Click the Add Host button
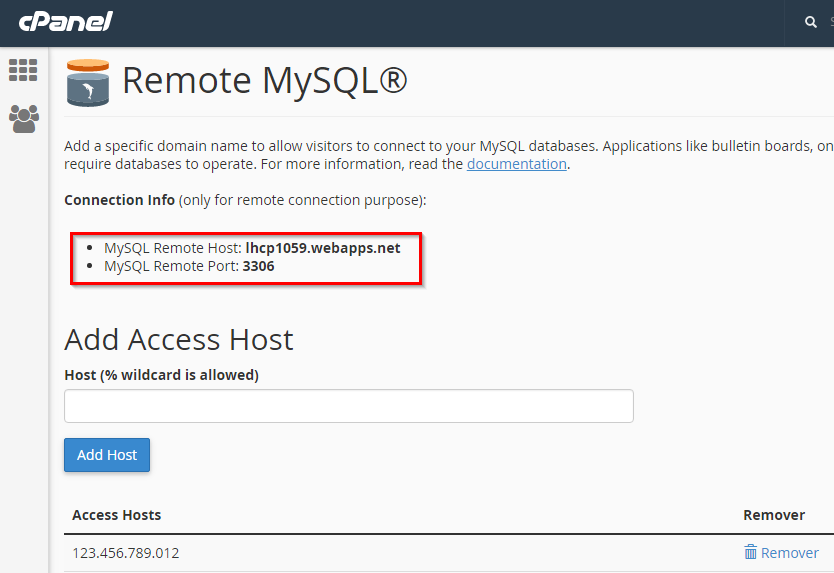 pos(107,455)
